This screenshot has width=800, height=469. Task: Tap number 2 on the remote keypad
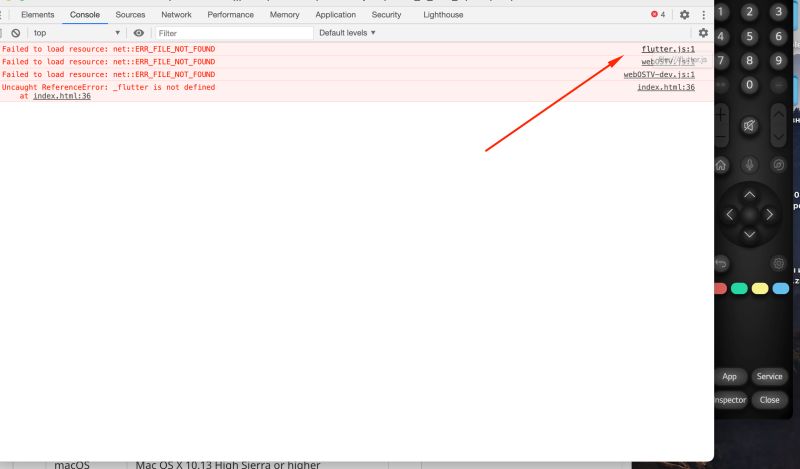(x=749, y=12)
